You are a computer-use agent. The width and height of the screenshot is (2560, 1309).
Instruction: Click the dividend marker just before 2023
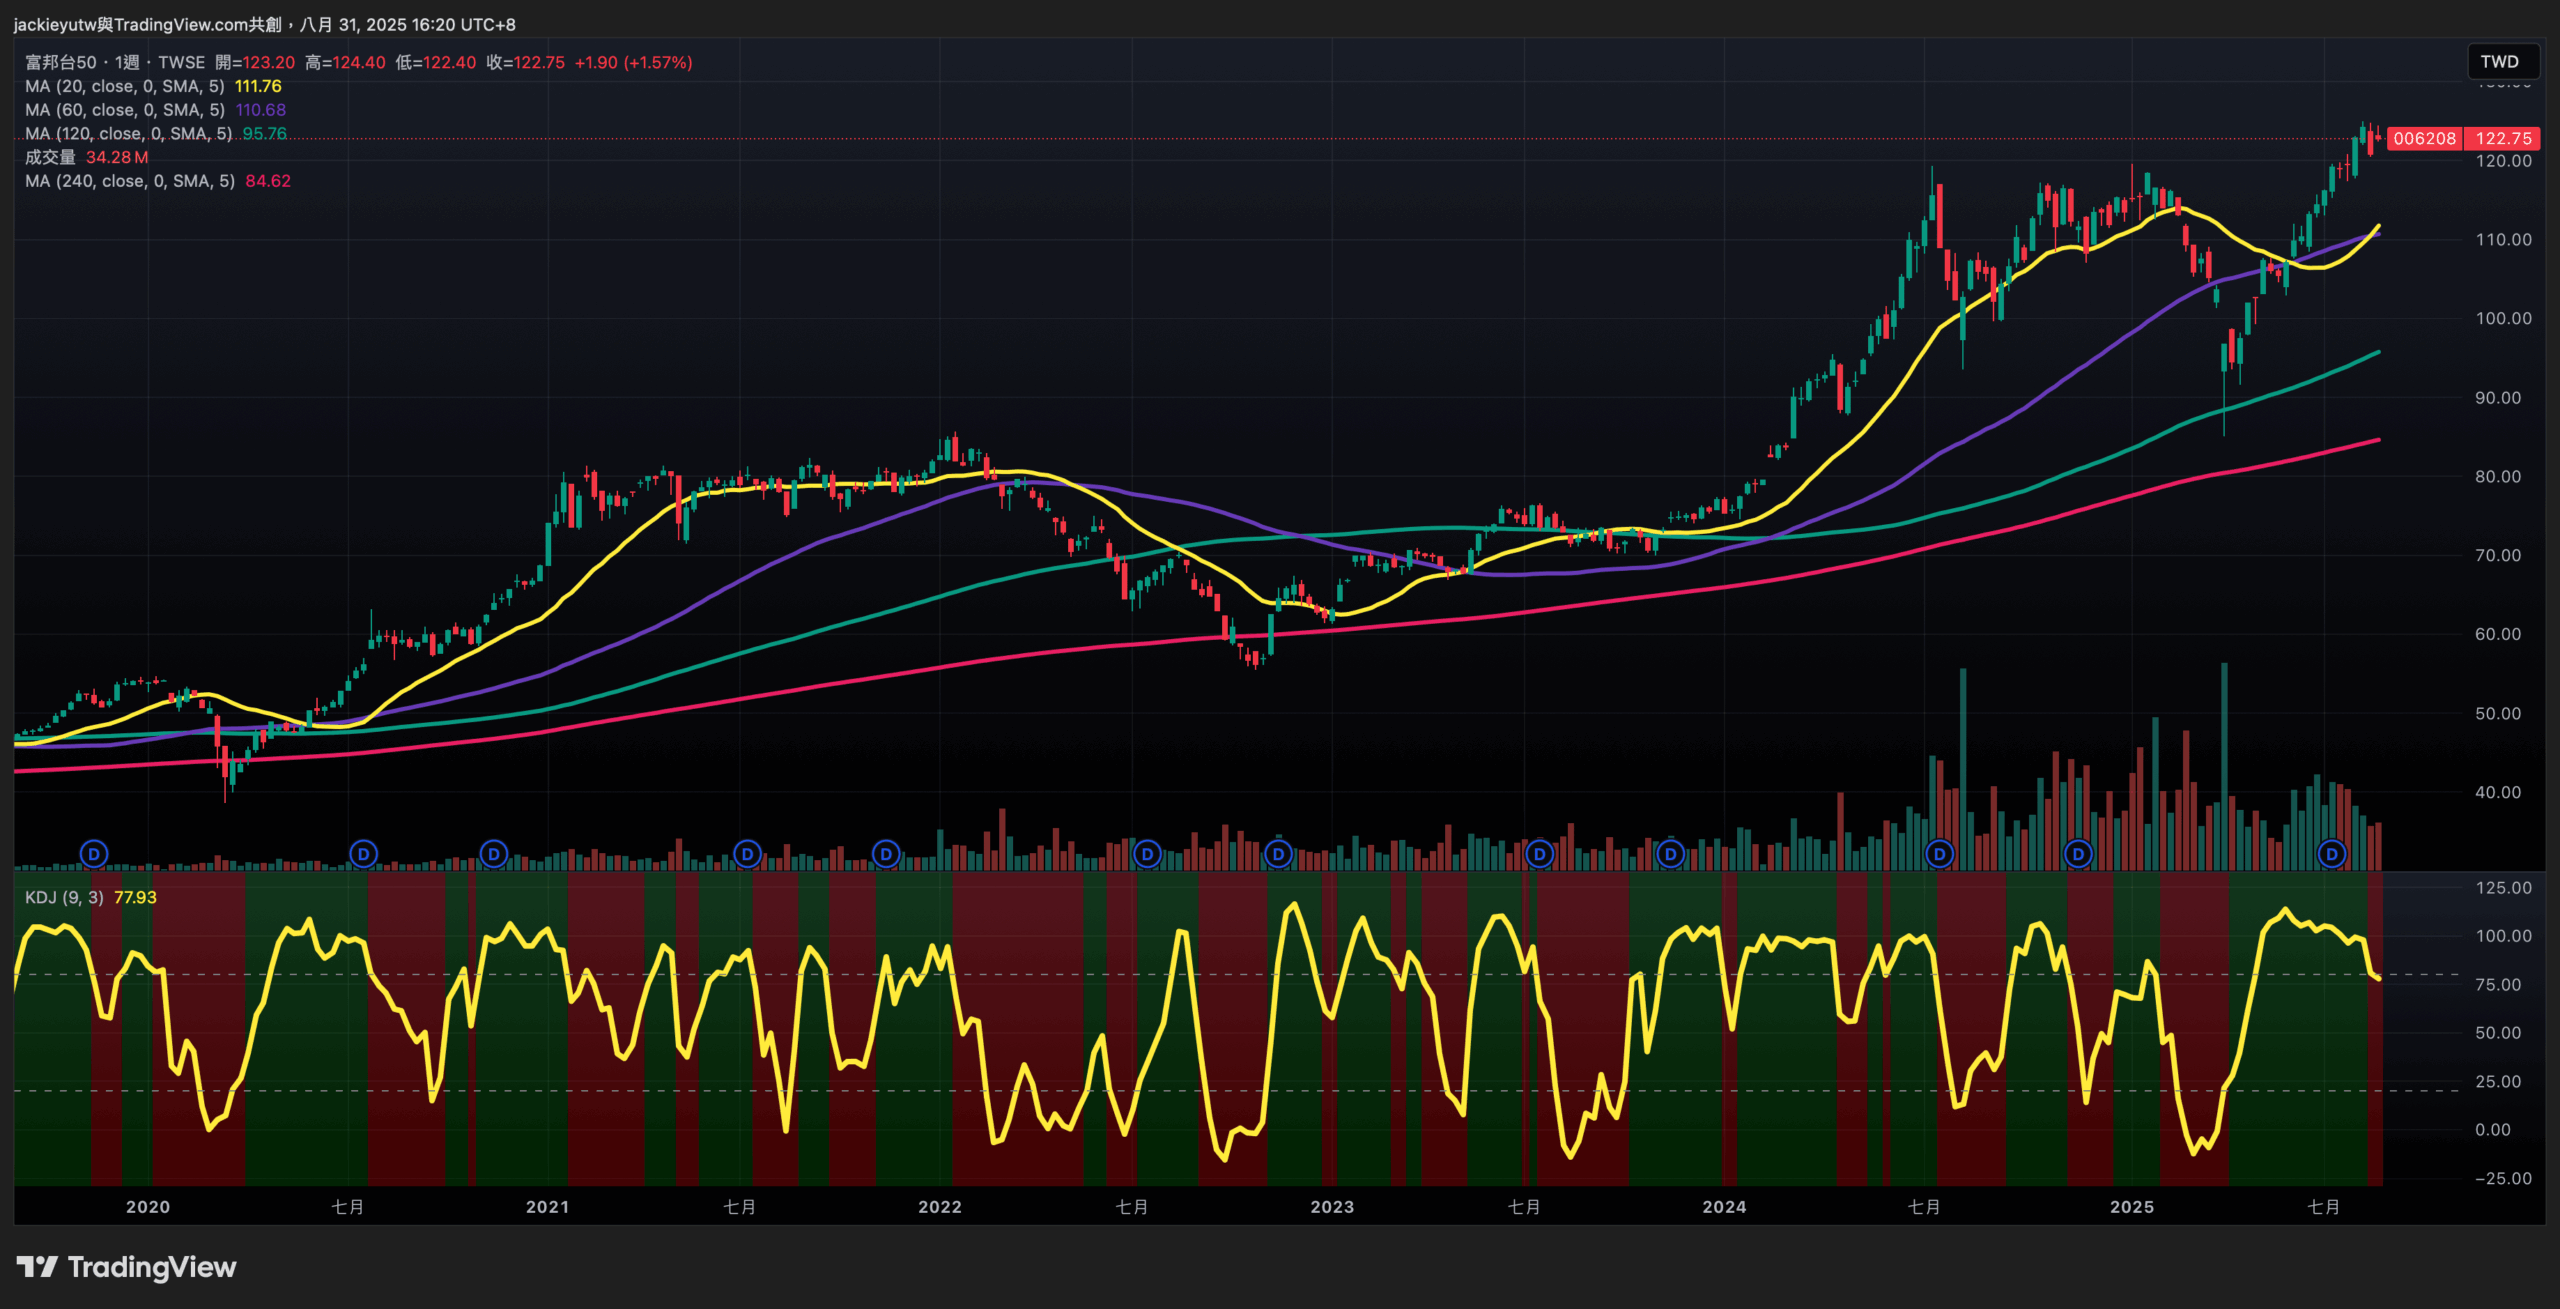point(1278,854)
